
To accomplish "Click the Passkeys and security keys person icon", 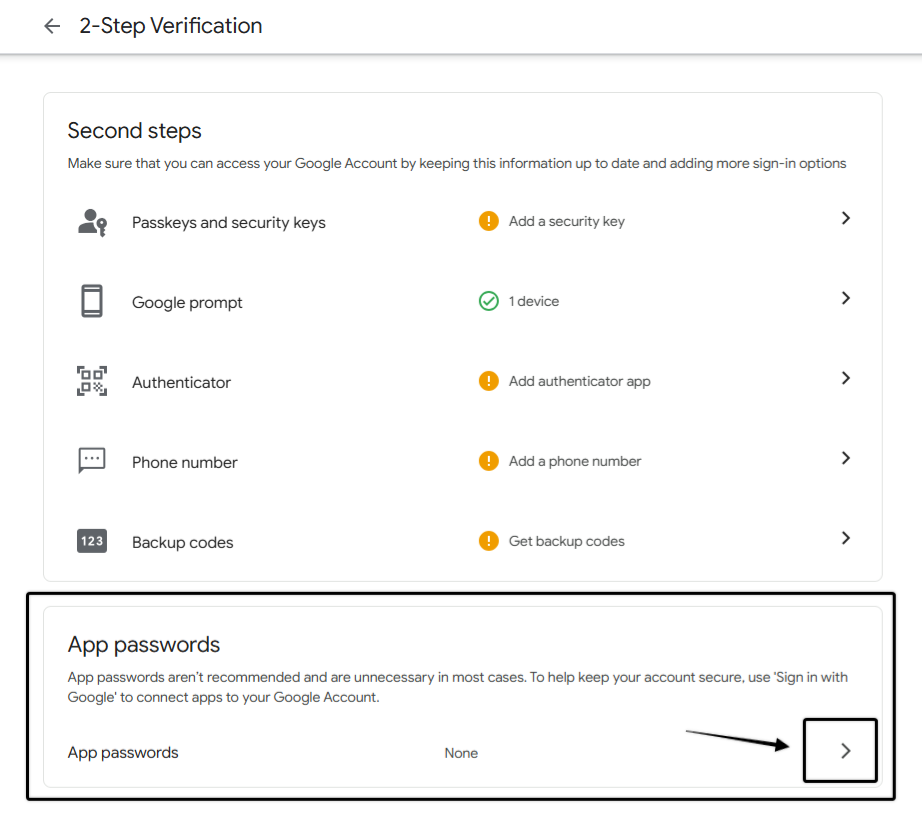I will [92, 223].
